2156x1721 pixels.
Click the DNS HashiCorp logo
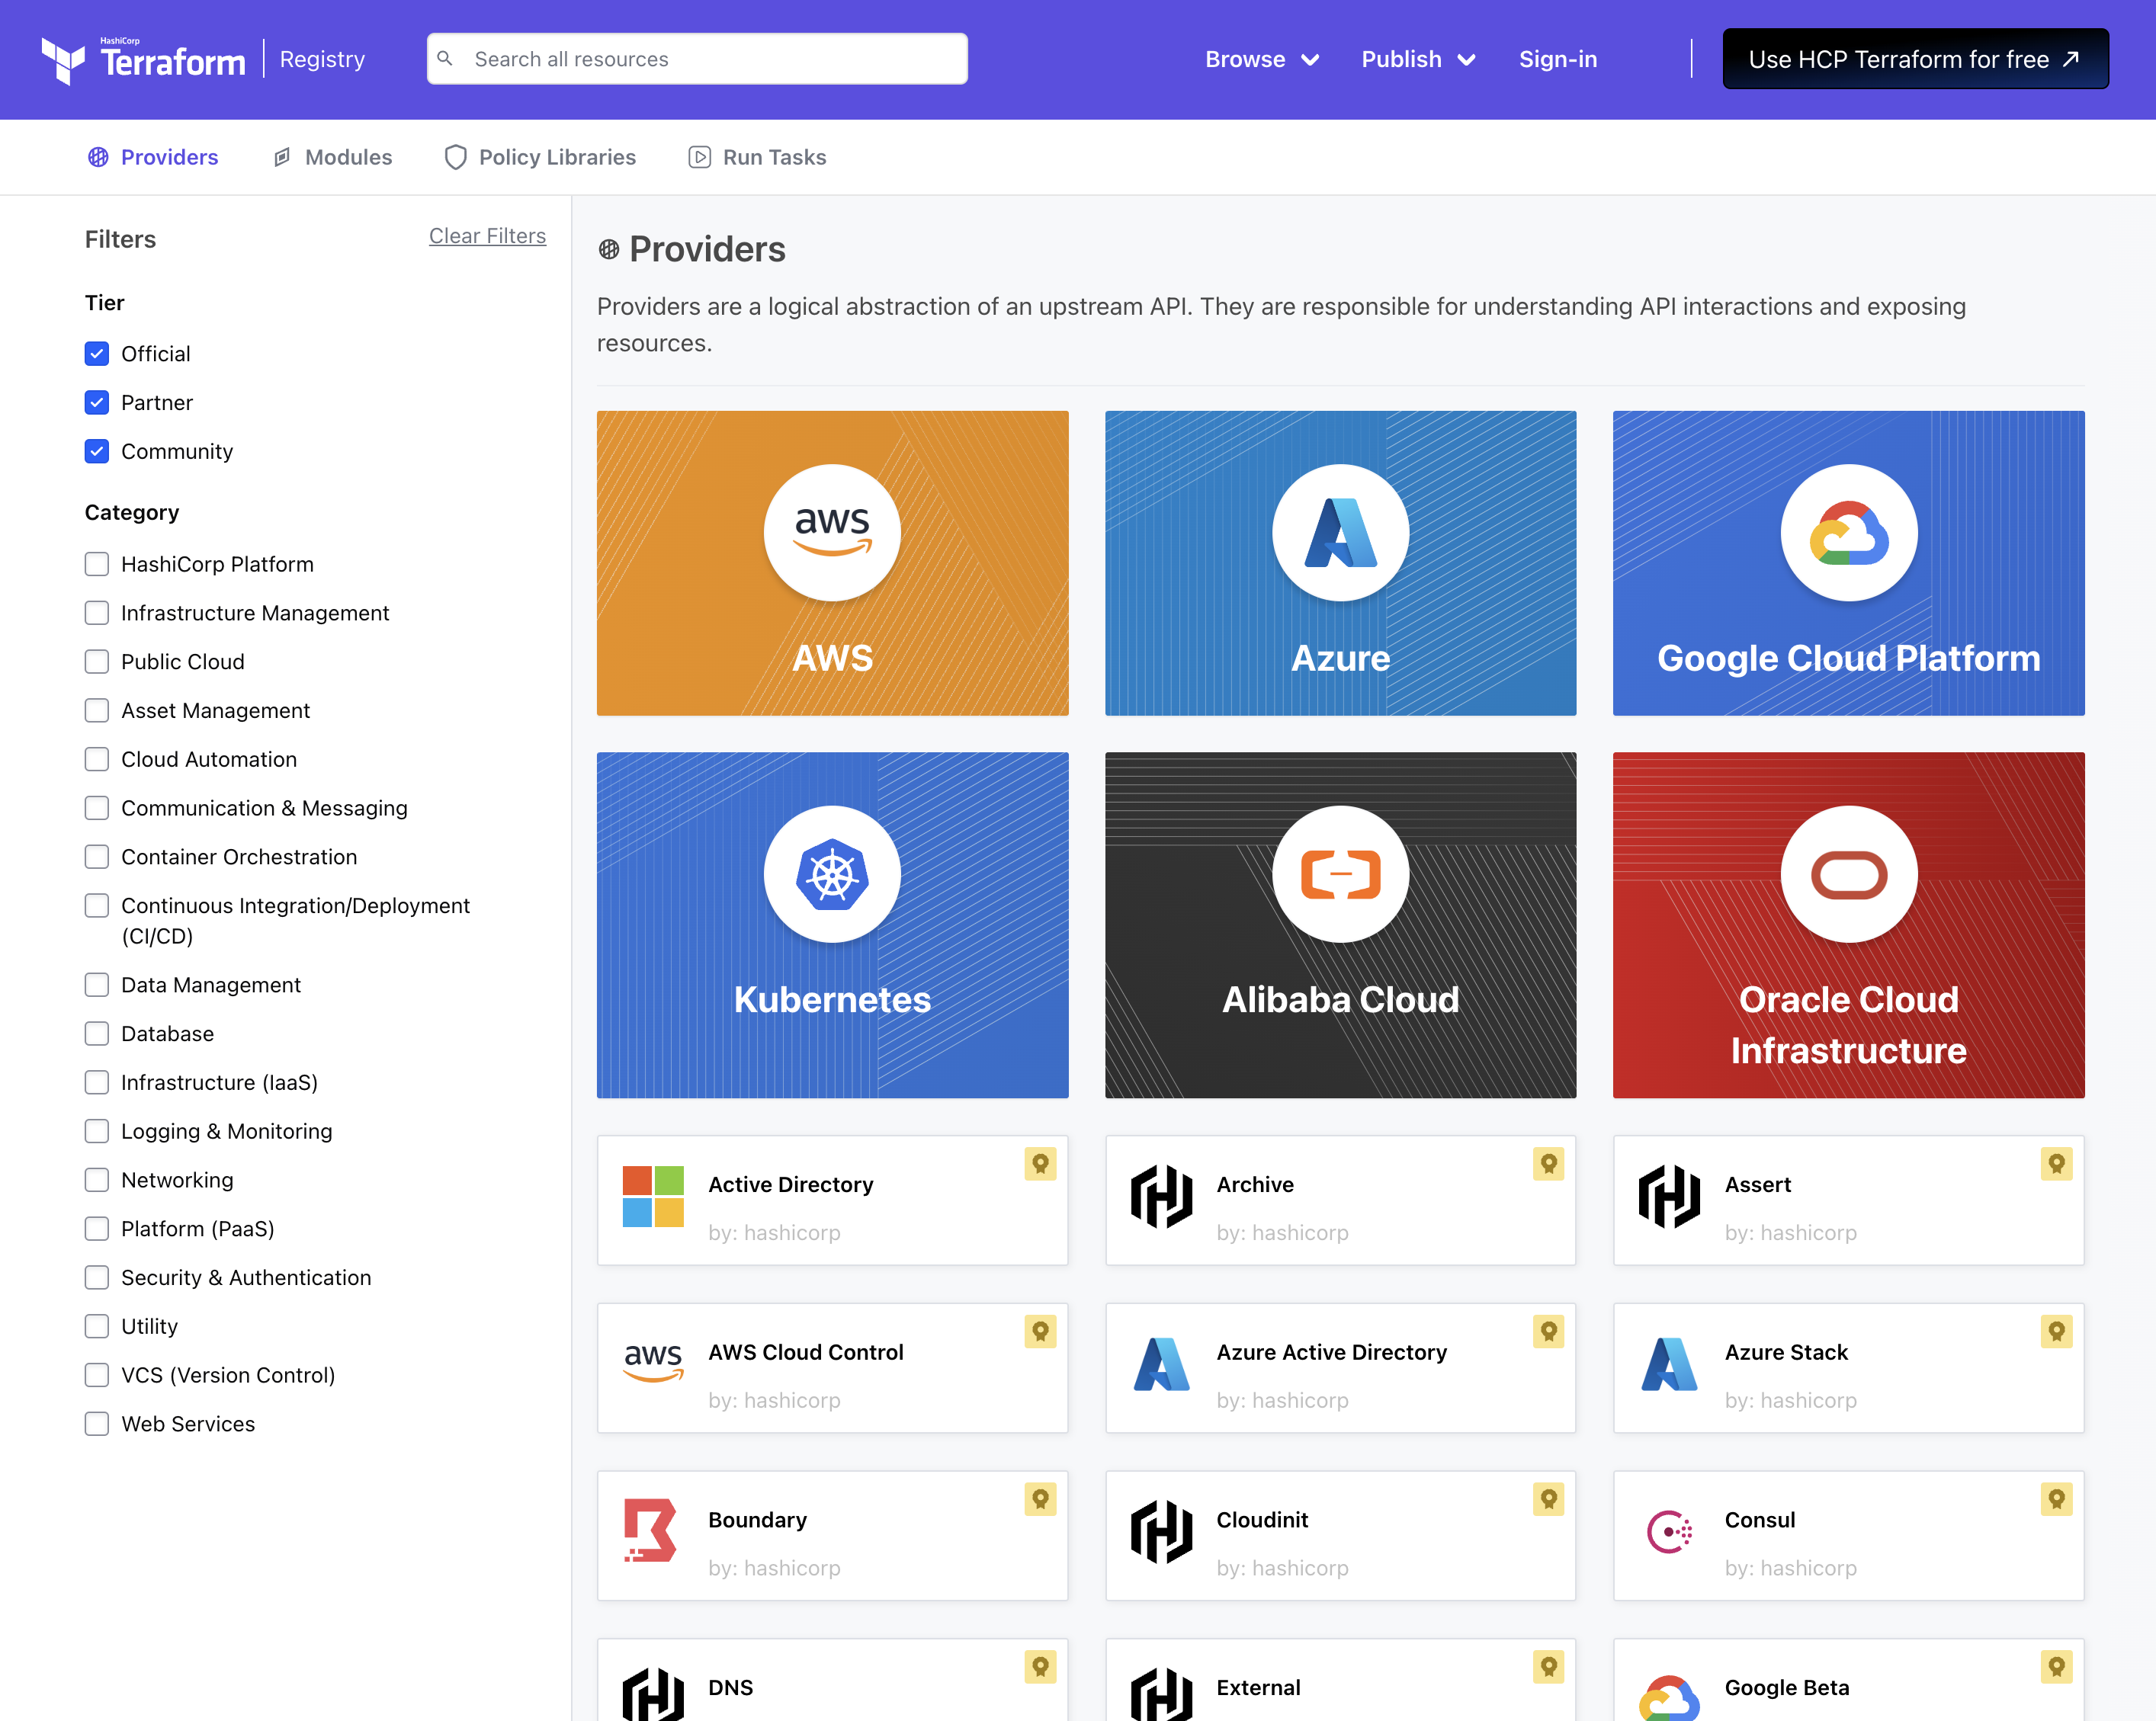[x=653, y=1694]
